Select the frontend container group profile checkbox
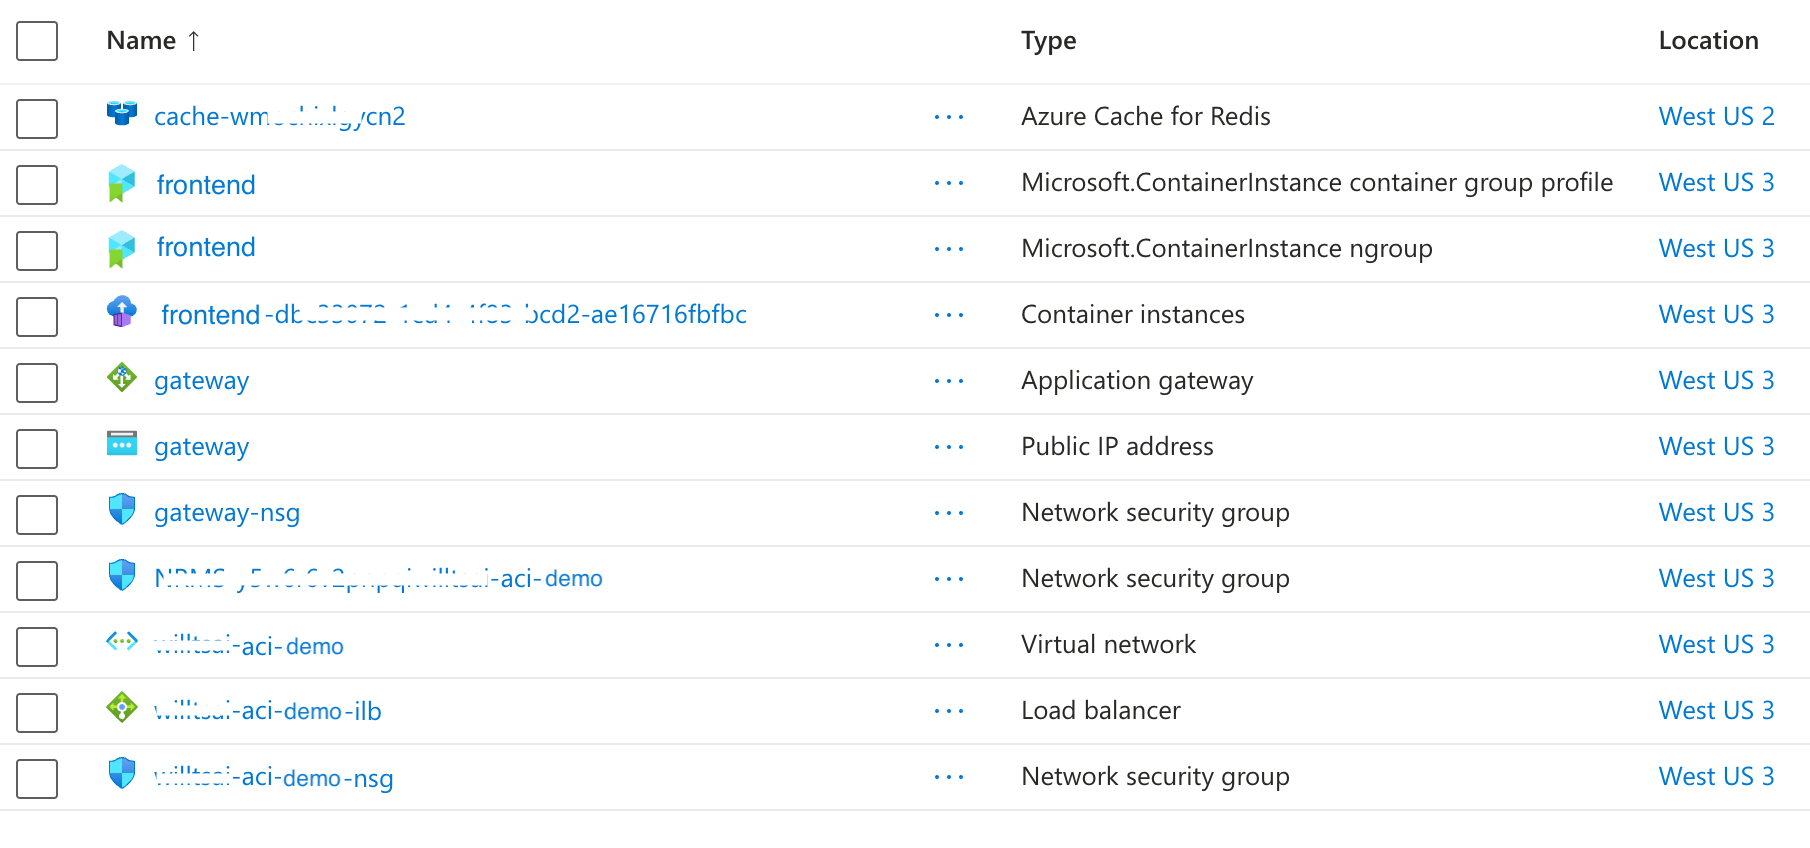Viewport: 1810px width, 848px height. (x=37, y=185)
